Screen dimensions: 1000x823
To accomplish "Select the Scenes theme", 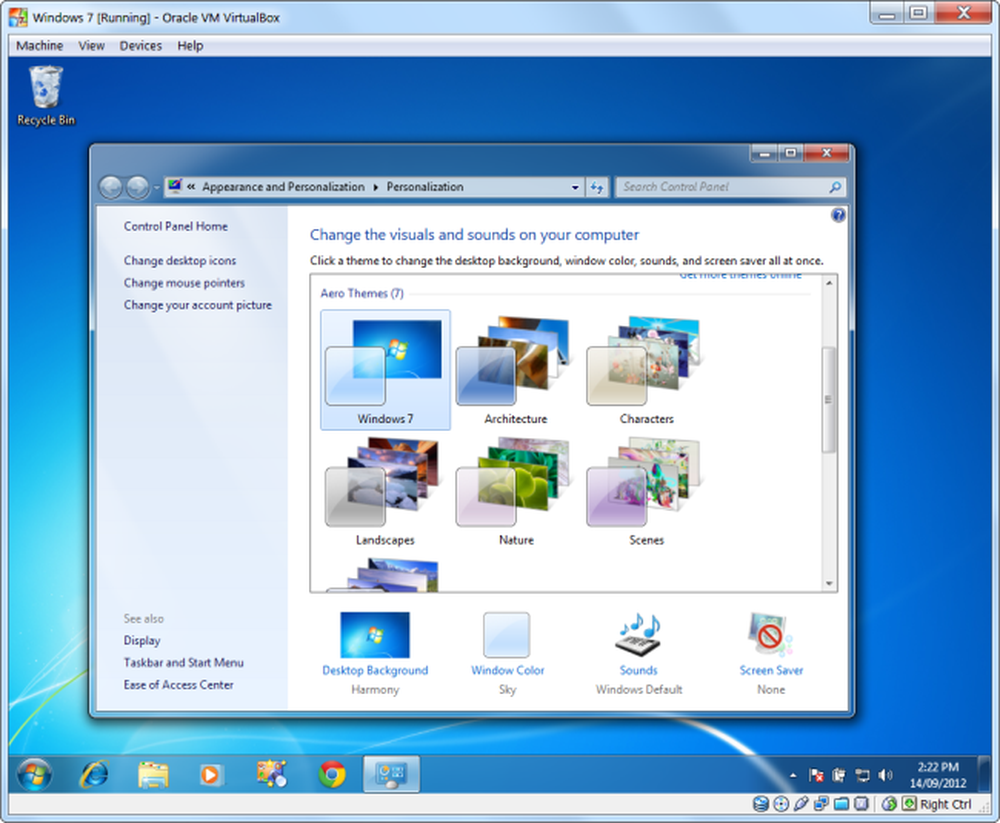I will tap(646, 491).
